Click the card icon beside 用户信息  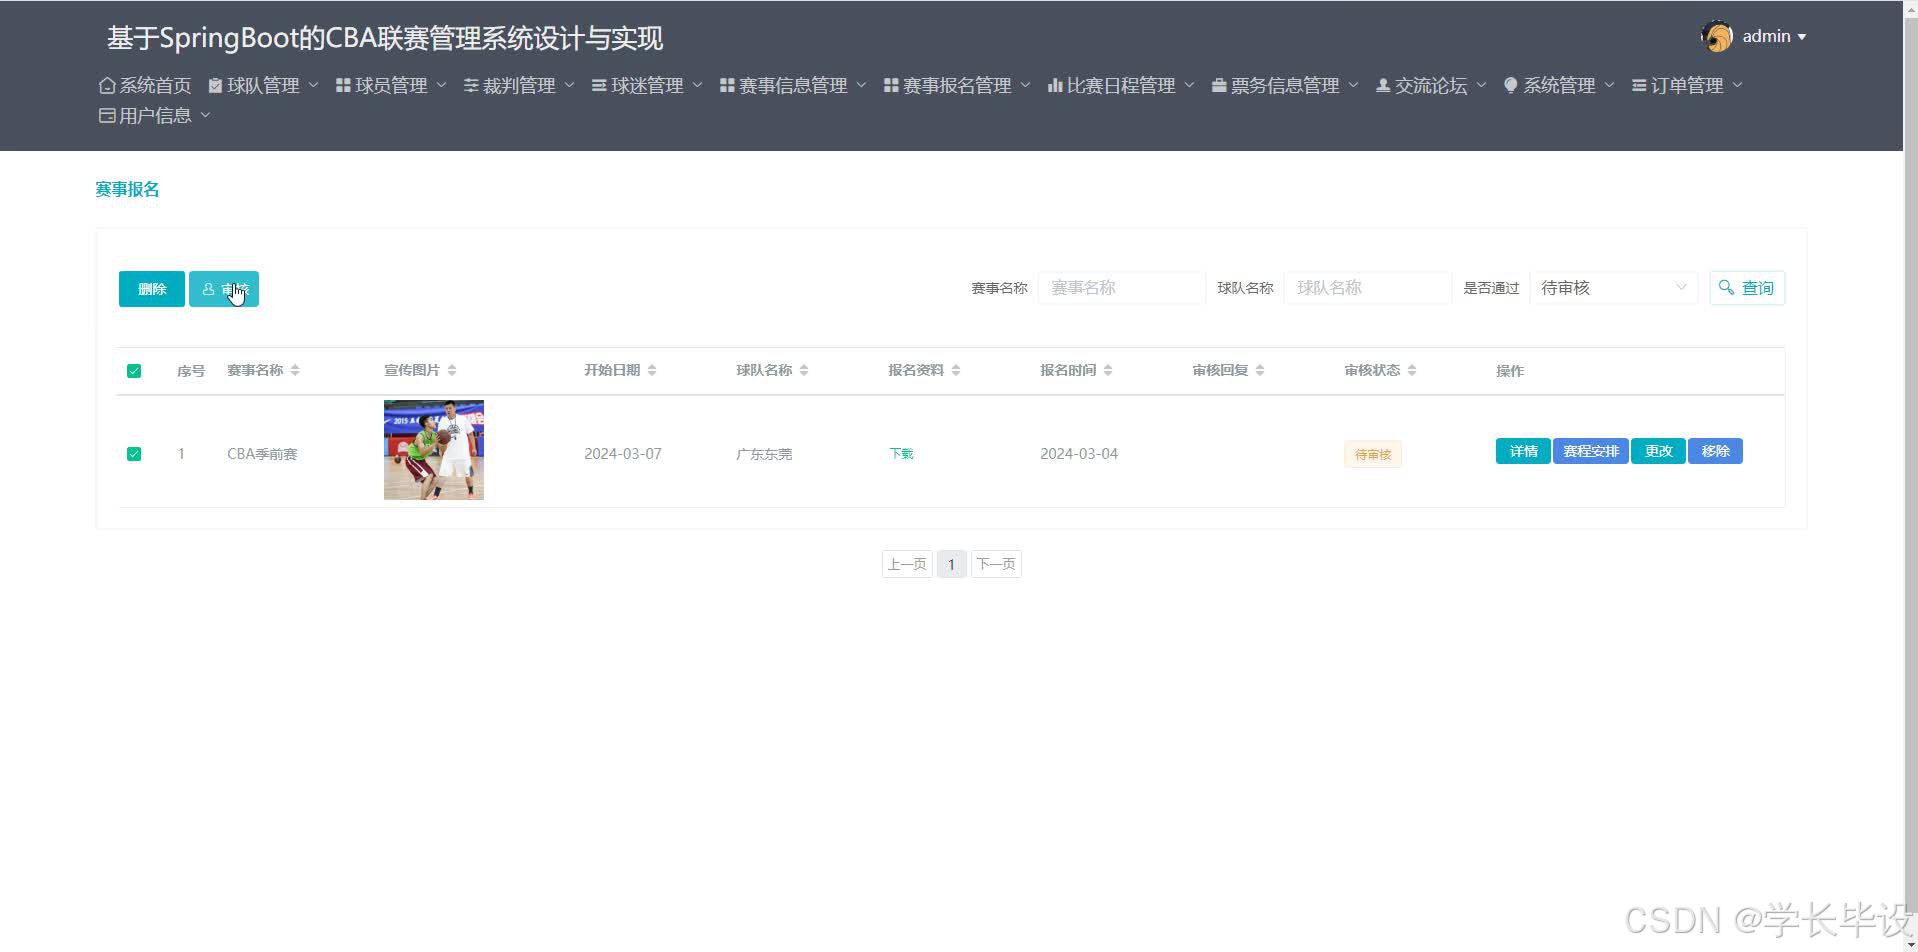click(x=107, y=116)
